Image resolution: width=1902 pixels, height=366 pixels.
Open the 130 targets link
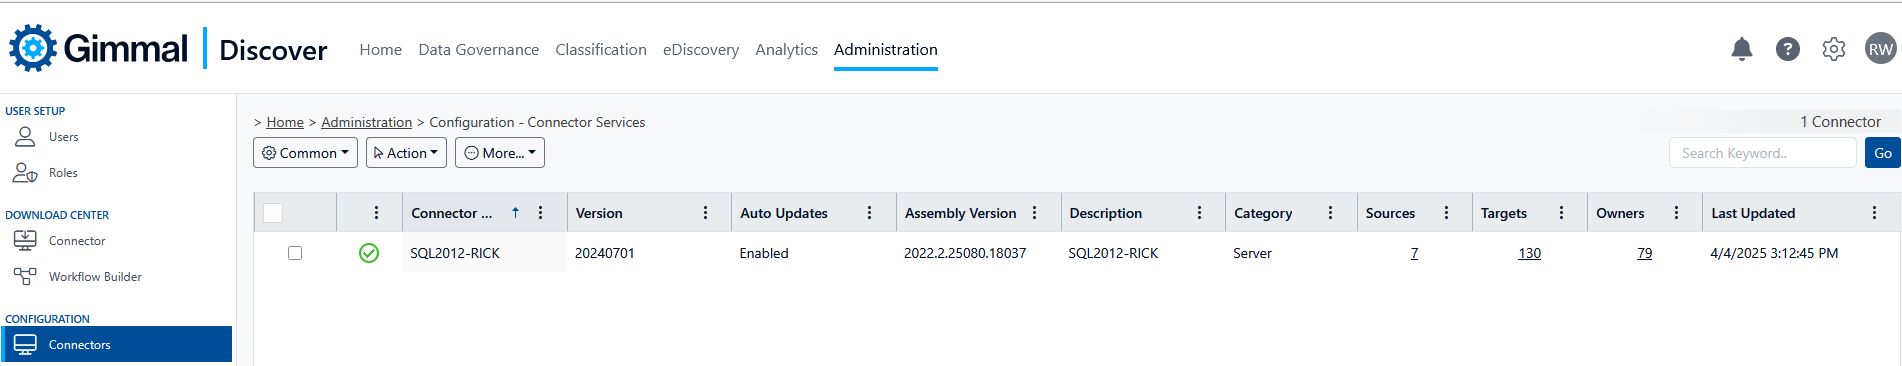[1529, 253]
